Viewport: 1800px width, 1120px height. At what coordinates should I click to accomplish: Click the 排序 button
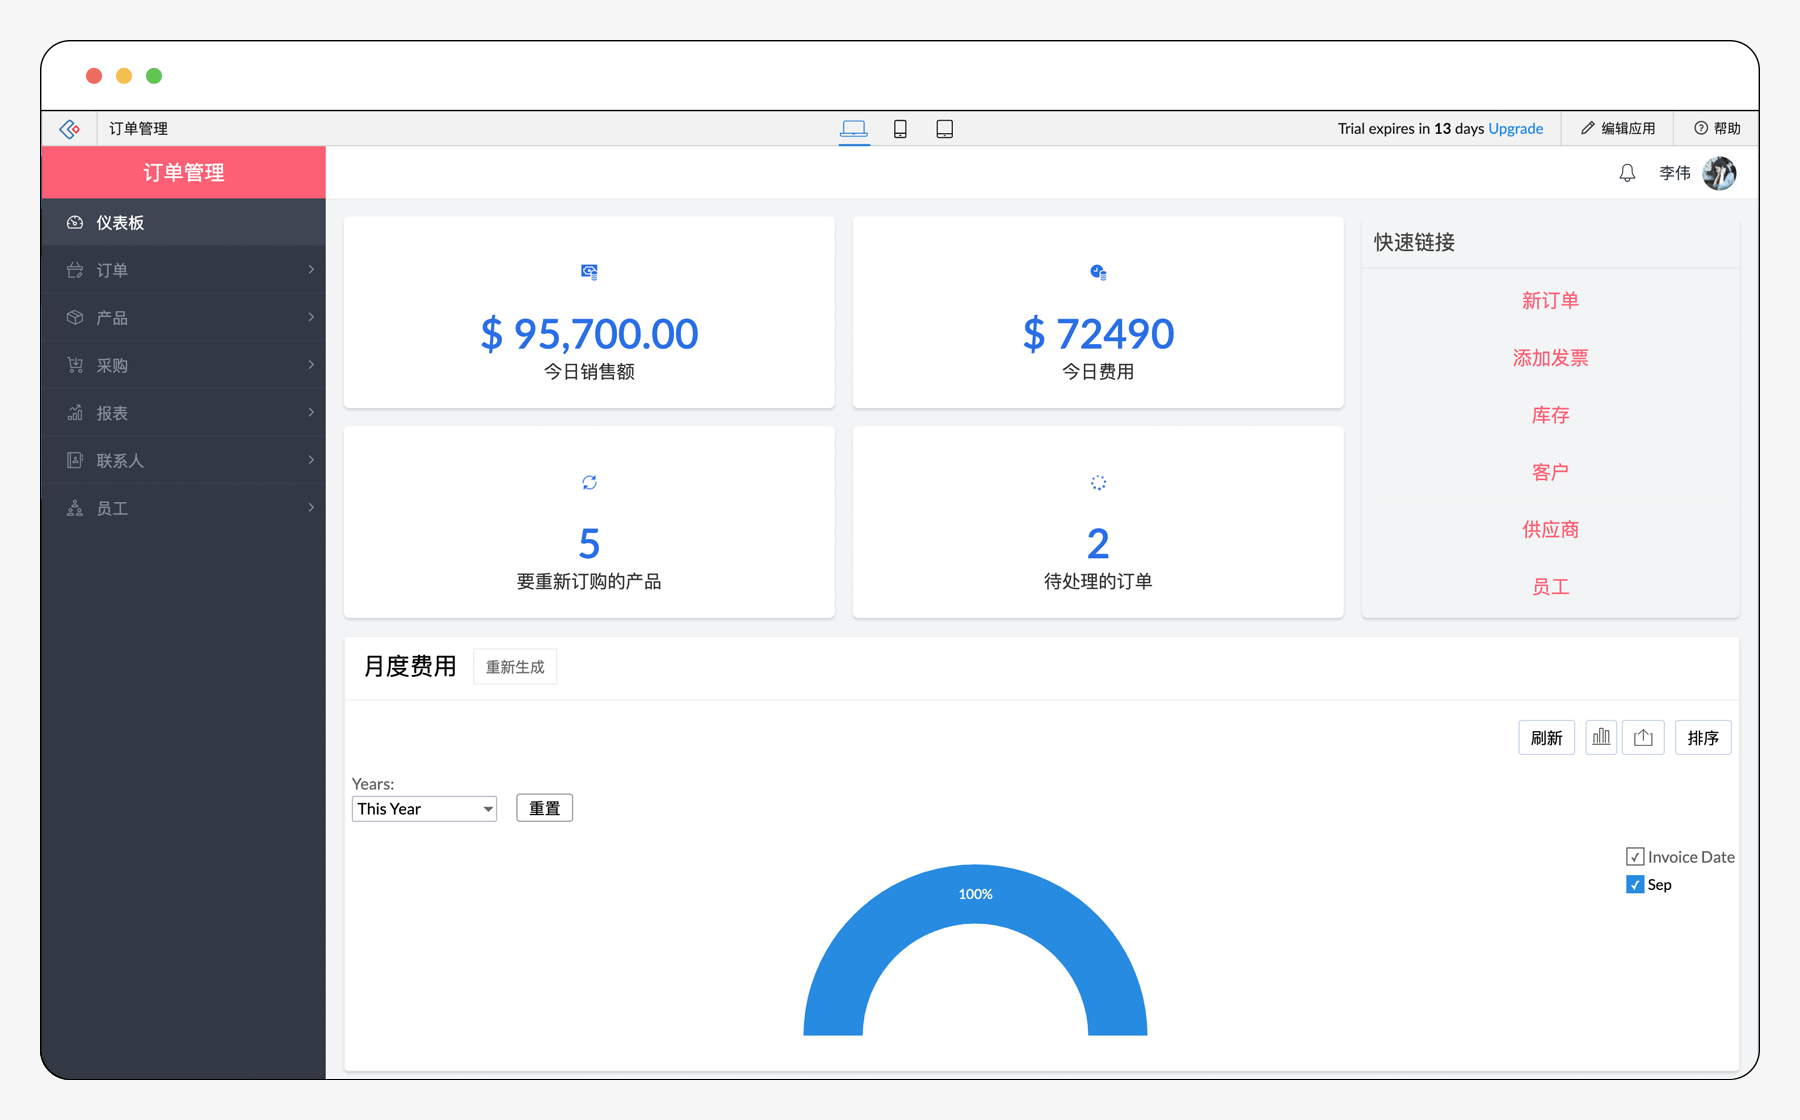point(1702,738)
